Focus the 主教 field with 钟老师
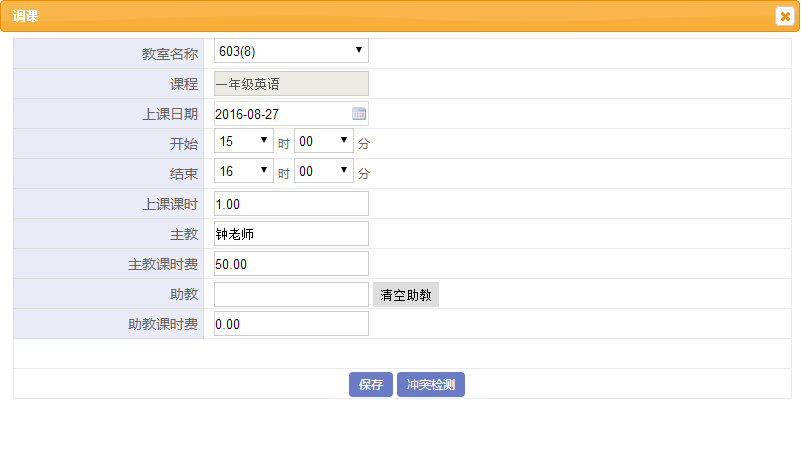 291,234
